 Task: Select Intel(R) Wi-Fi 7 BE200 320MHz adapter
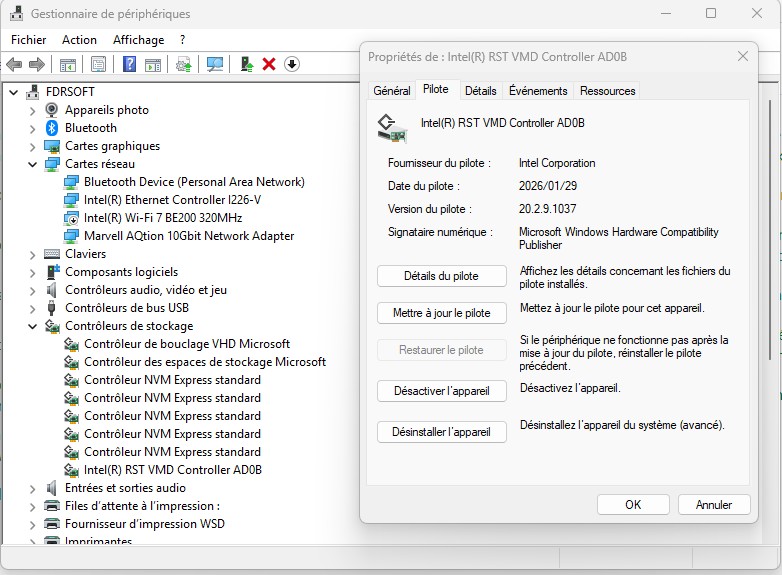163,218
